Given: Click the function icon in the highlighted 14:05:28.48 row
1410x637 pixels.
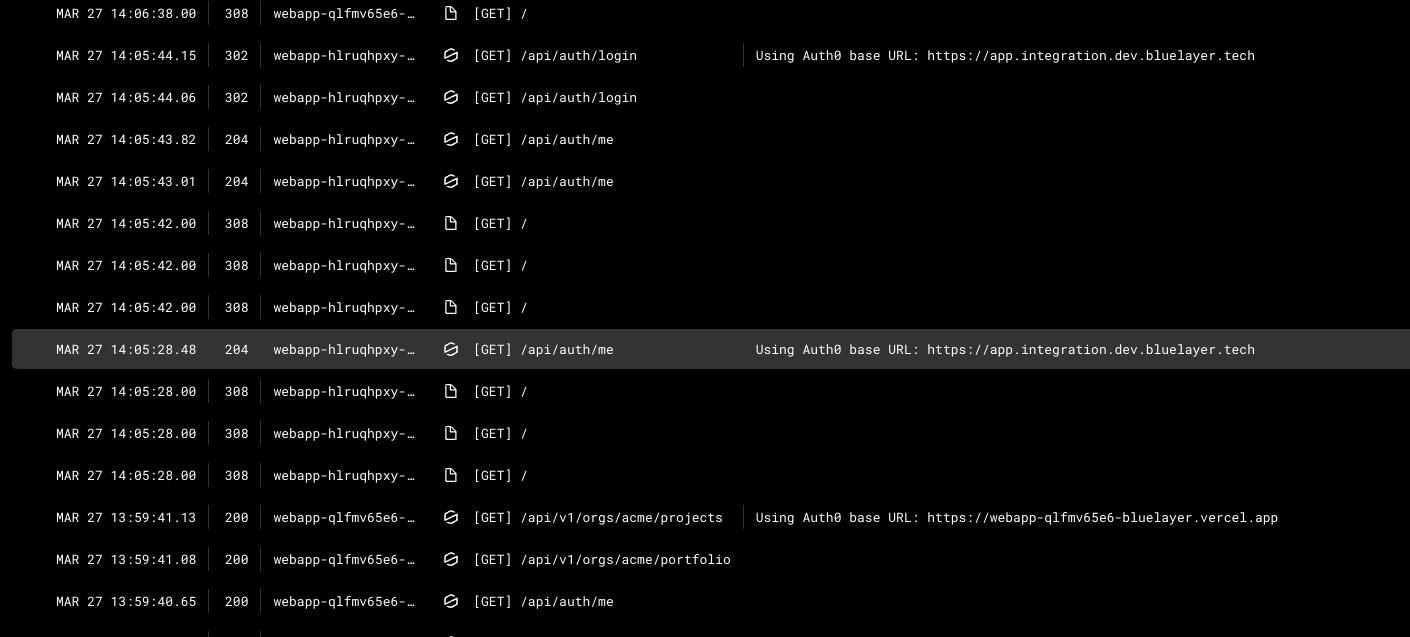Looking at the screenshot, I should pos(450,350).
